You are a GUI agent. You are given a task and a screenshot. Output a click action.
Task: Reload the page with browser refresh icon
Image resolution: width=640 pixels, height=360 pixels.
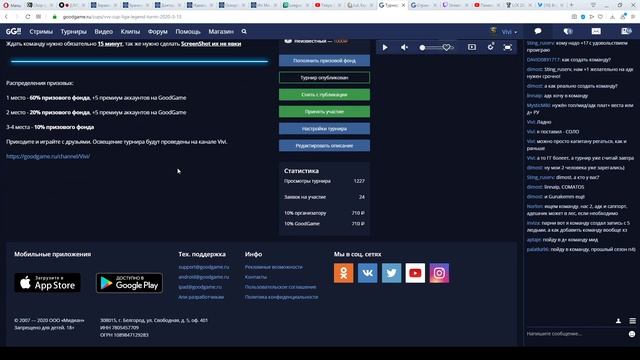(27, 17)
